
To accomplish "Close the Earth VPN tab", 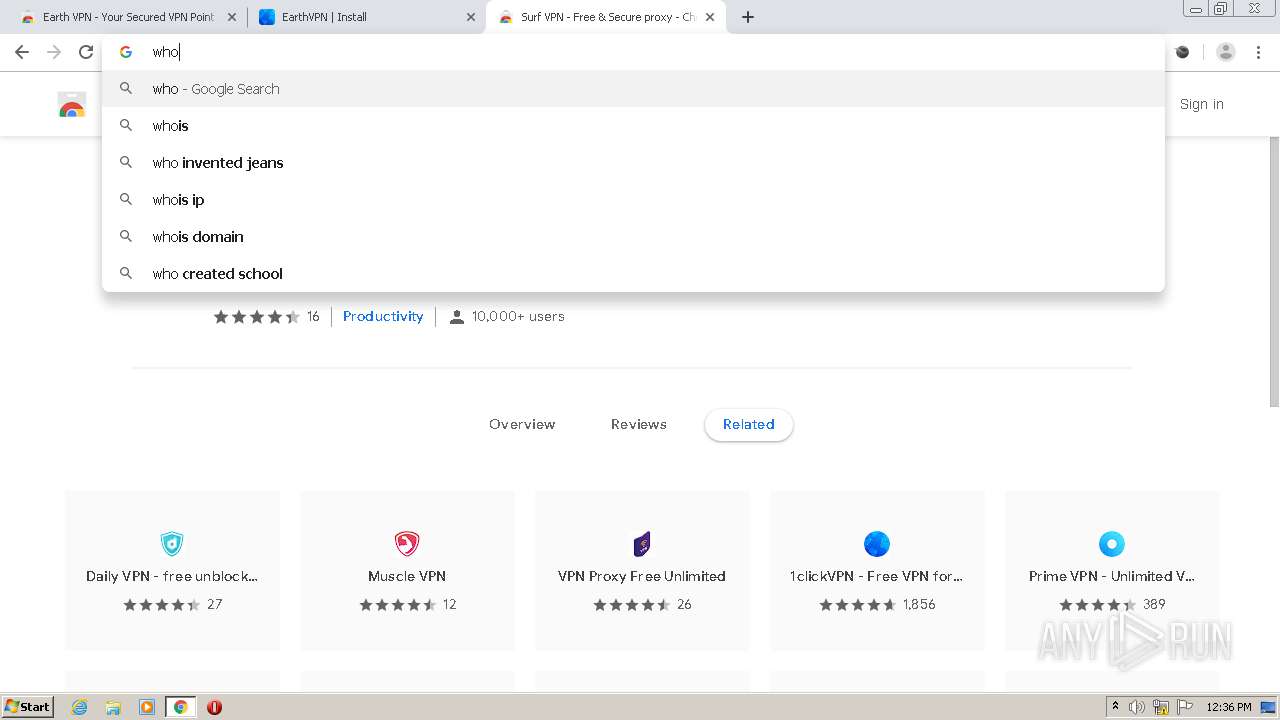I will [x=232, y=17].
